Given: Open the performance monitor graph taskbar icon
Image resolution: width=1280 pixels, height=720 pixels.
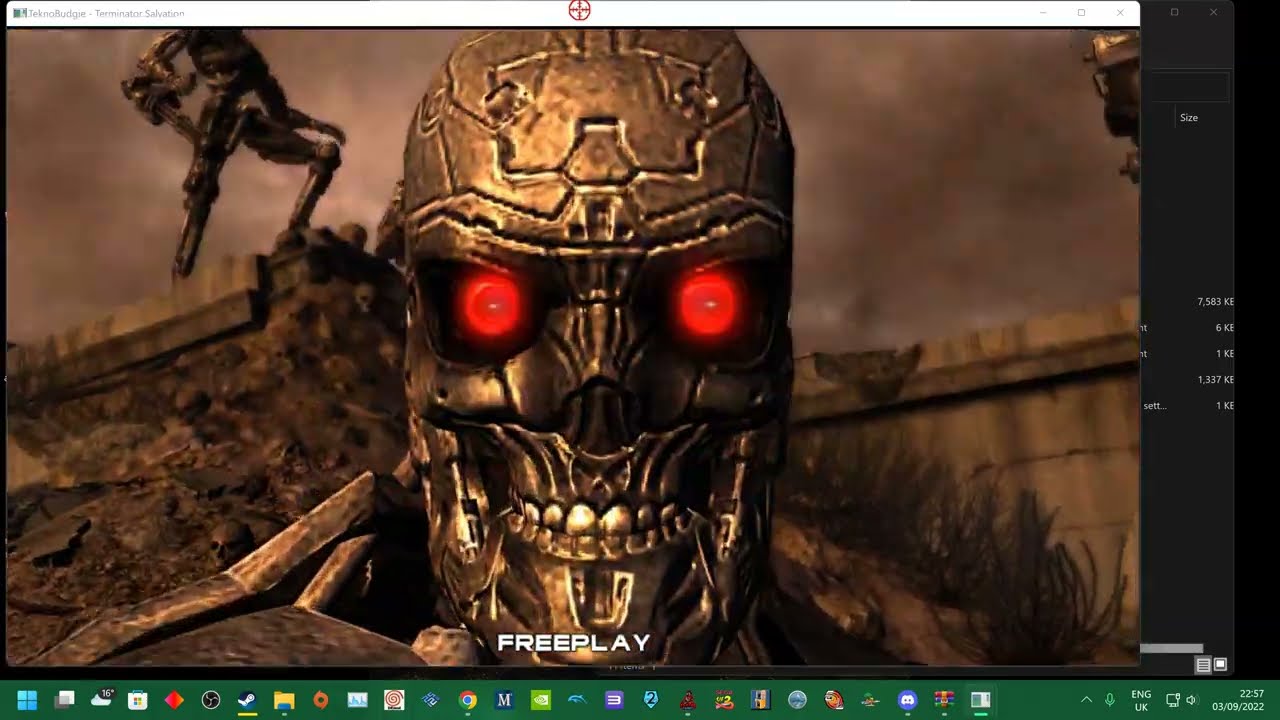Looking at the screenshot, I should [357, 700].
